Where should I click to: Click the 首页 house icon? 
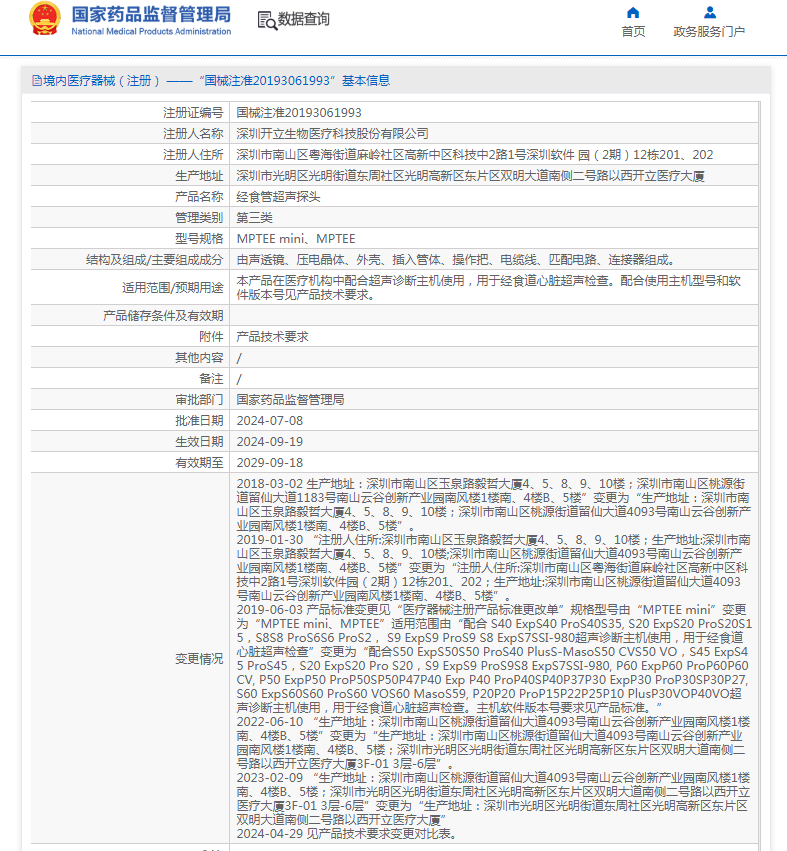point(632,13)
